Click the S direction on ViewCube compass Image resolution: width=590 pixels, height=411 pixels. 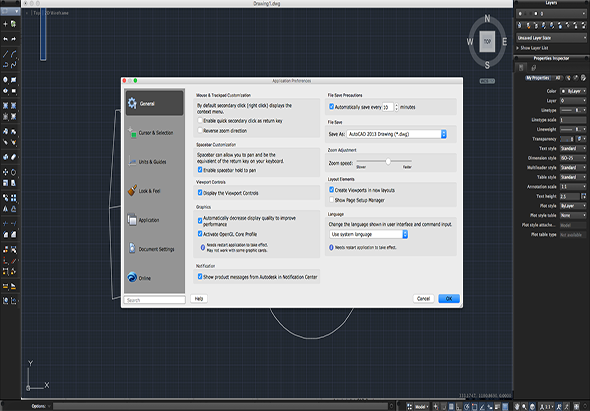(x=487, y=65)
